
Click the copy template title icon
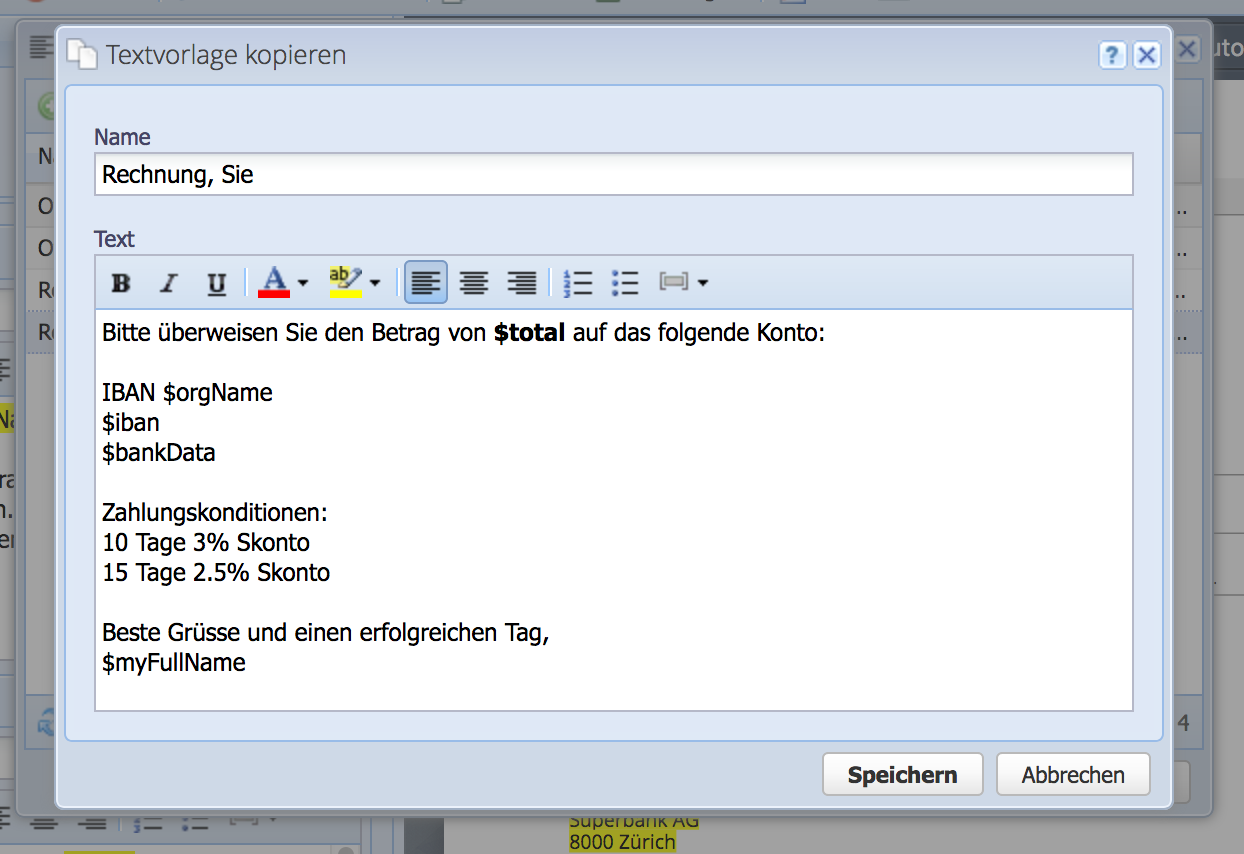point(84,55)
